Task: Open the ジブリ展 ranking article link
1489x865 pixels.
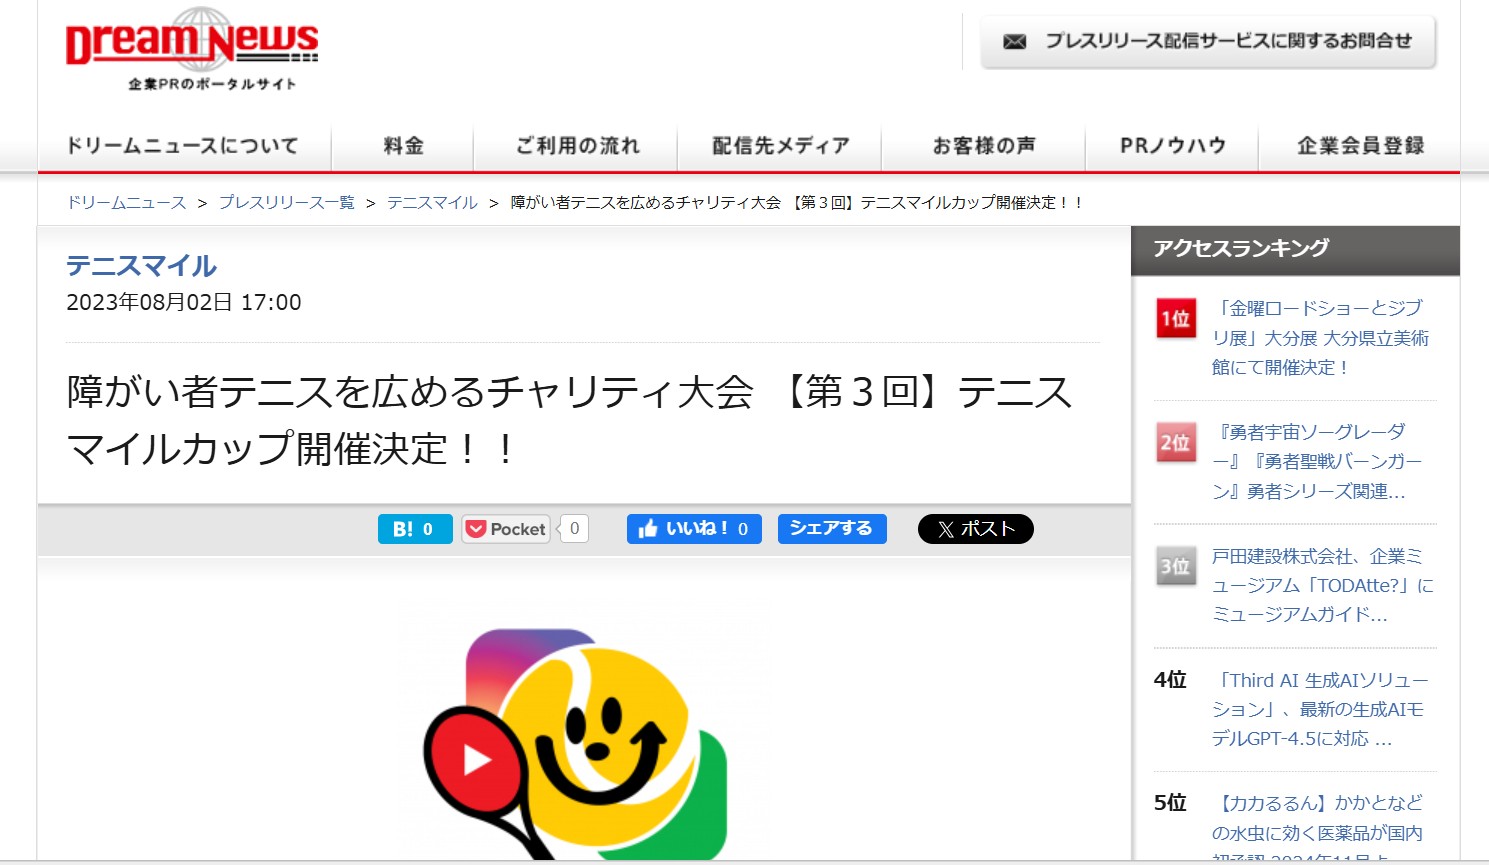Action: click(1319, 338)
